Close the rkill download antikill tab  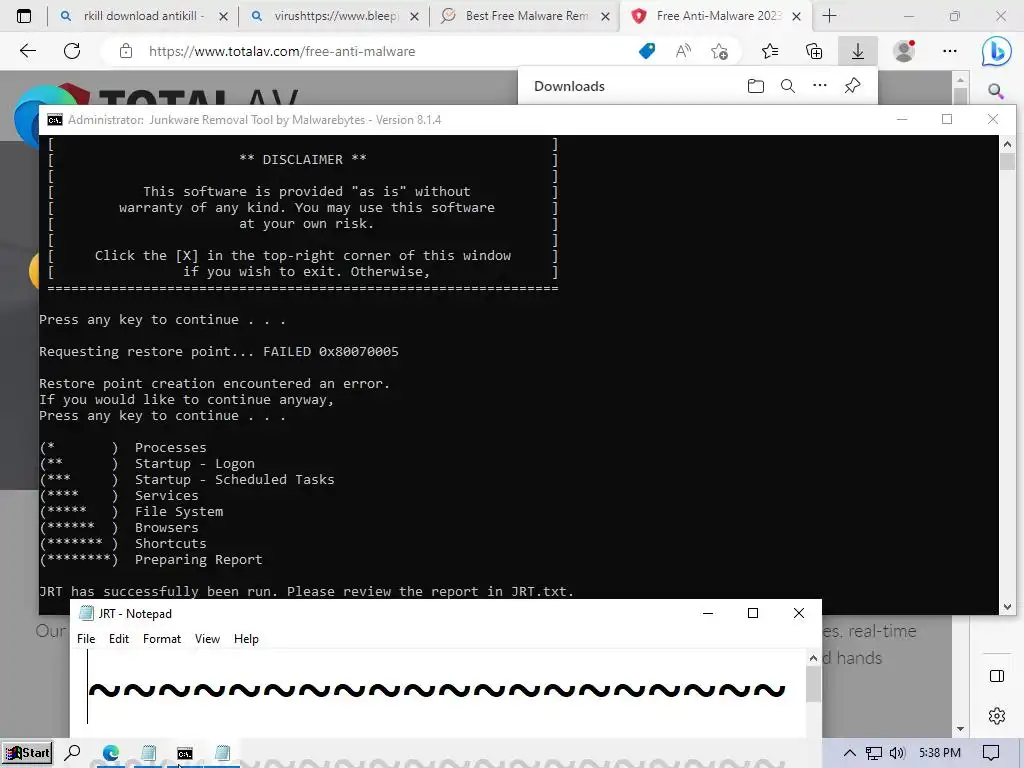pos(223,16)
